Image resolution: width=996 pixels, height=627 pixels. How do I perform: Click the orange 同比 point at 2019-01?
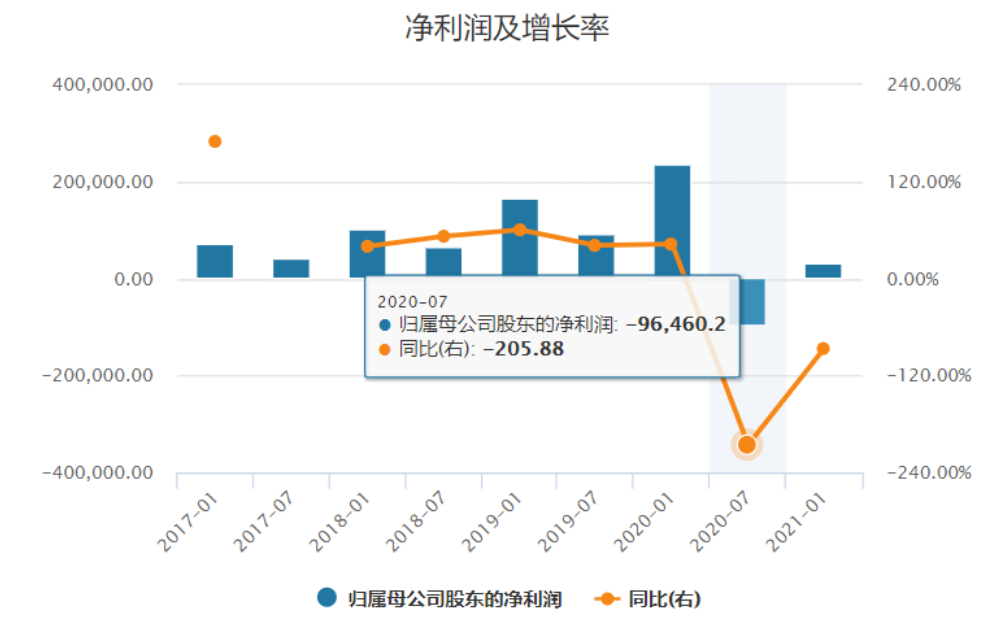(520, 230)
